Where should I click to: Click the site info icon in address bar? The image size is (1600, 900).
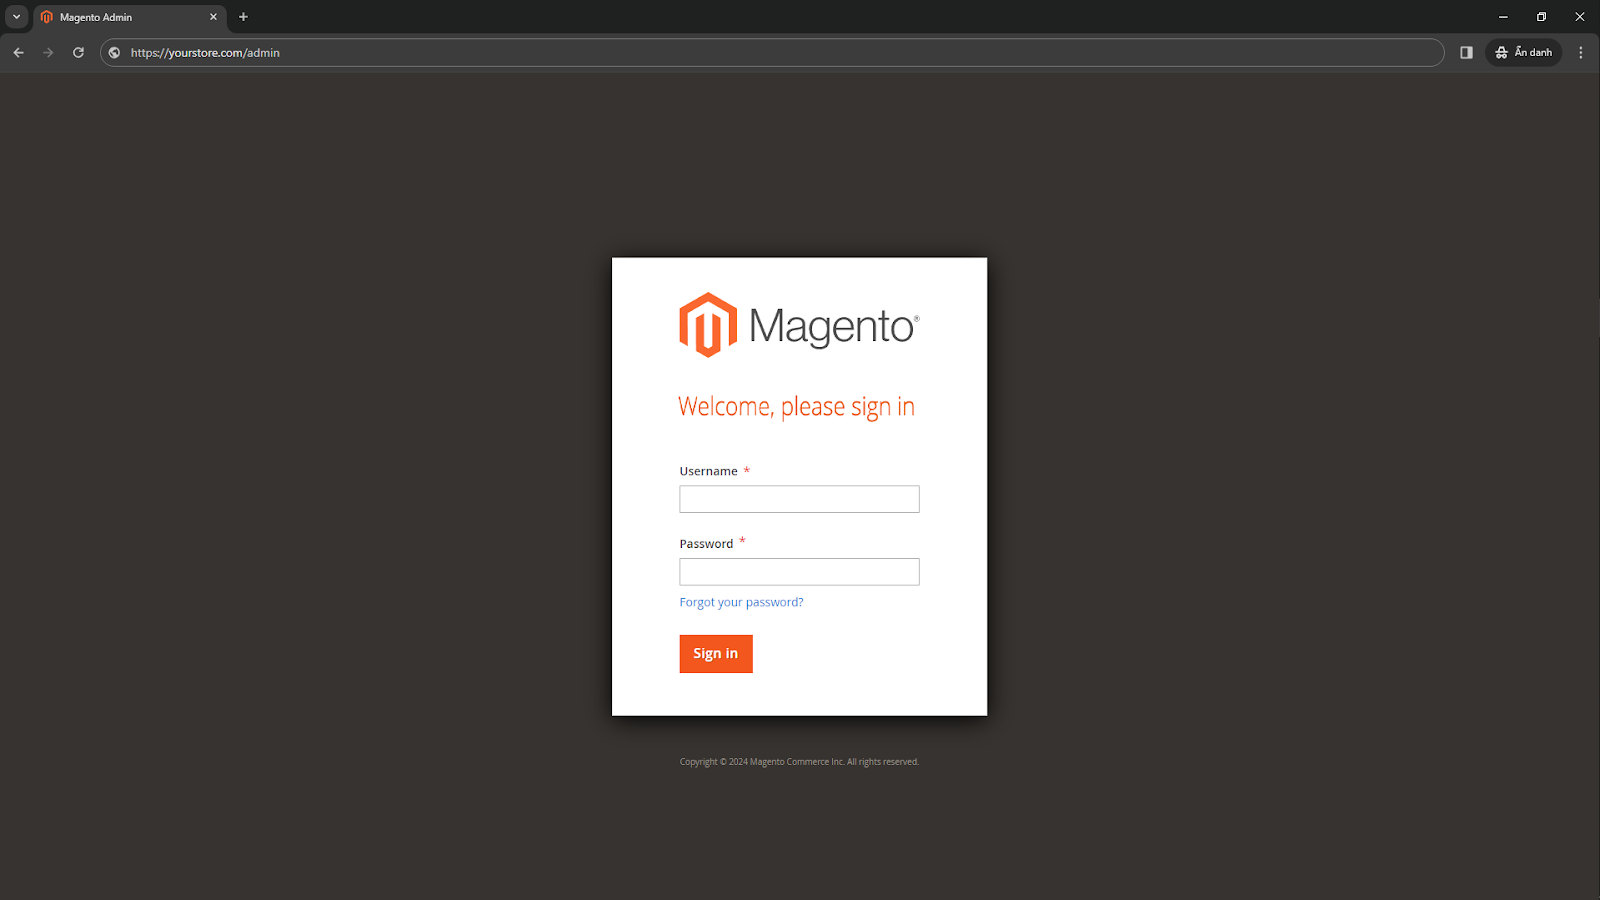pyautogui.click(x=114, y=52)
